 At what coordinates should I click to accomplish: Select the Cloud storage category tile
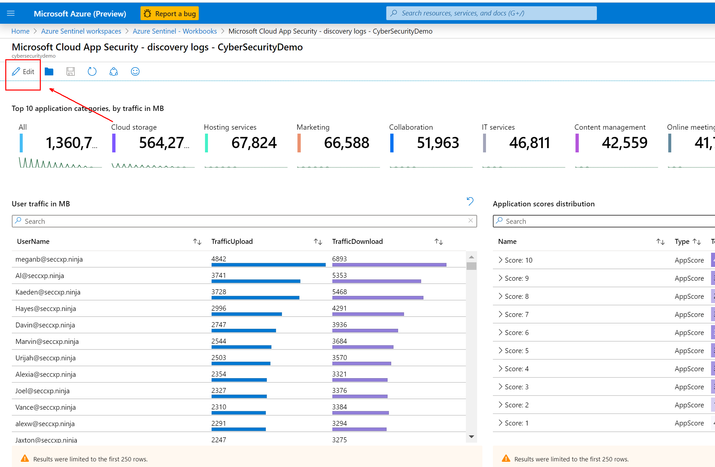pos(150,142)
